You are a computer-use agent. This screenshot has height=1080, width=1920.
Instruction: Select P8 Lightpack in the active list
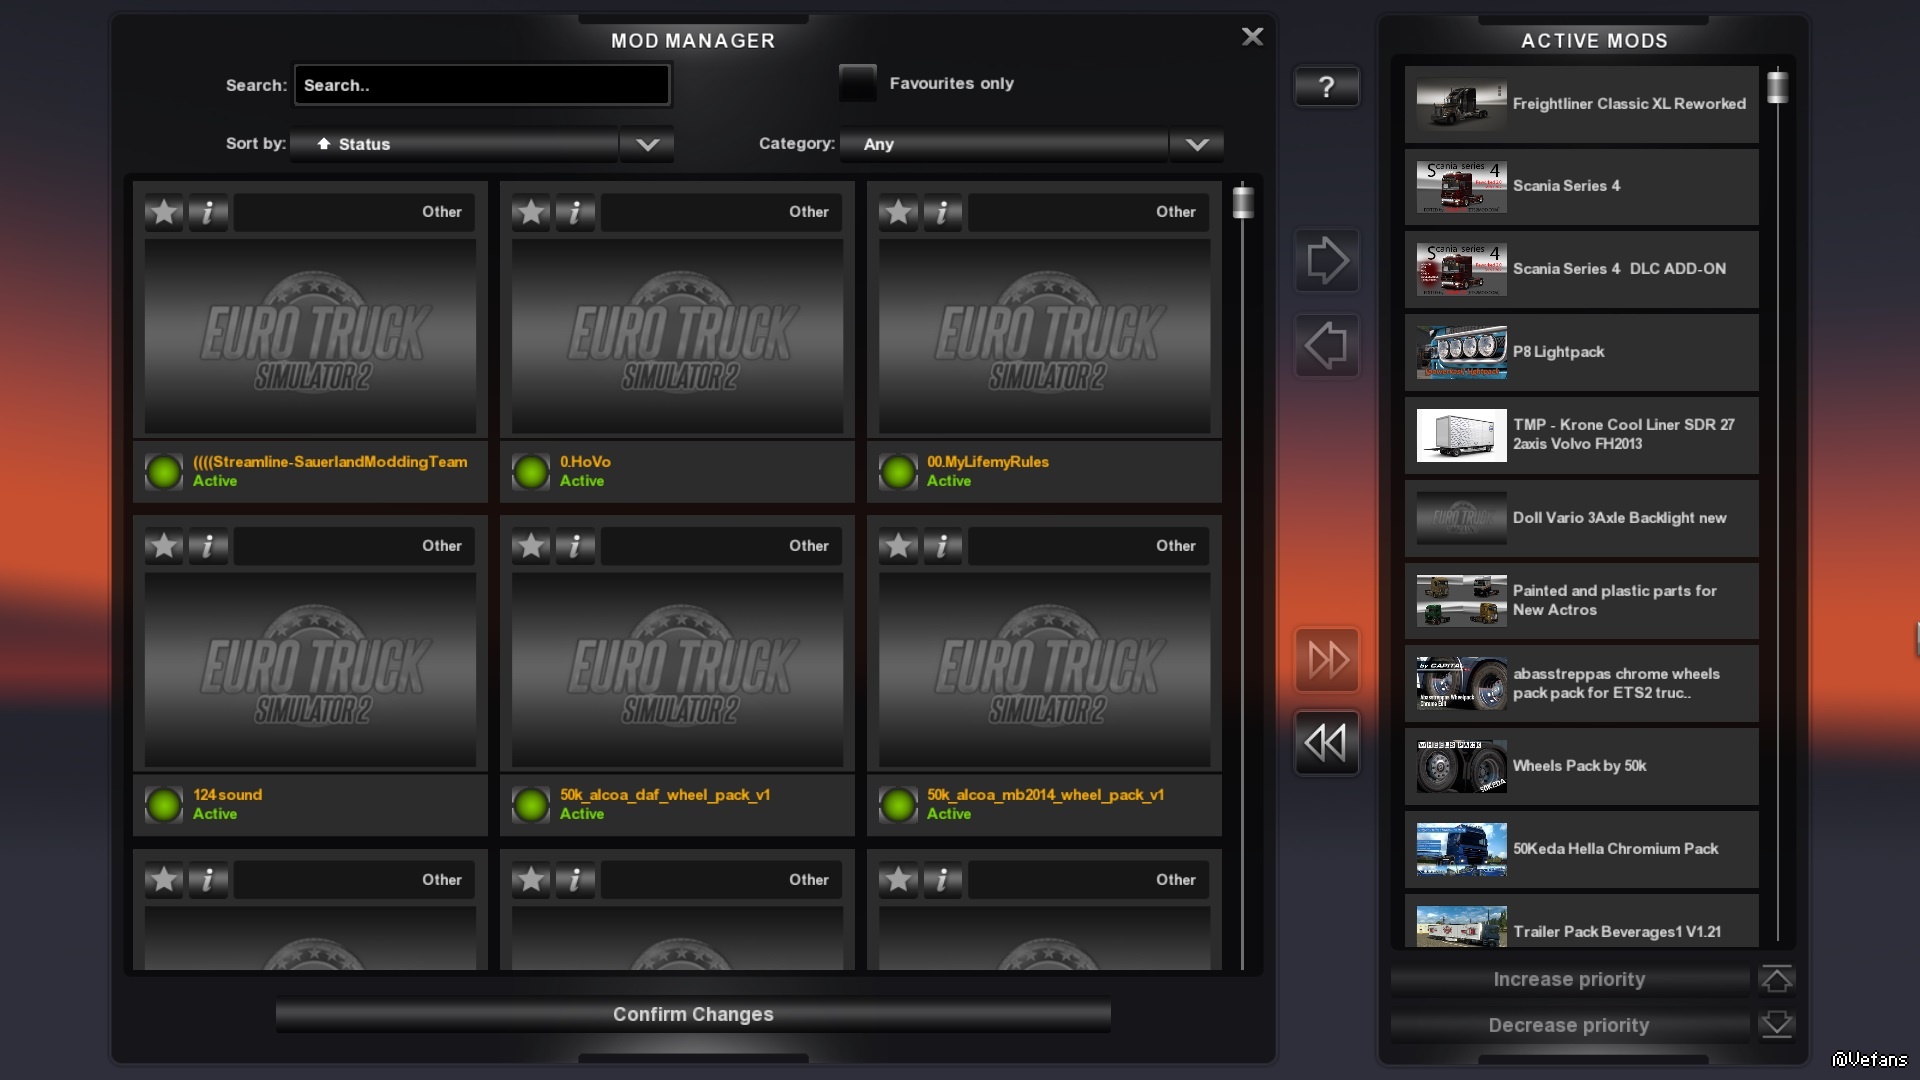coord(1580,352)
